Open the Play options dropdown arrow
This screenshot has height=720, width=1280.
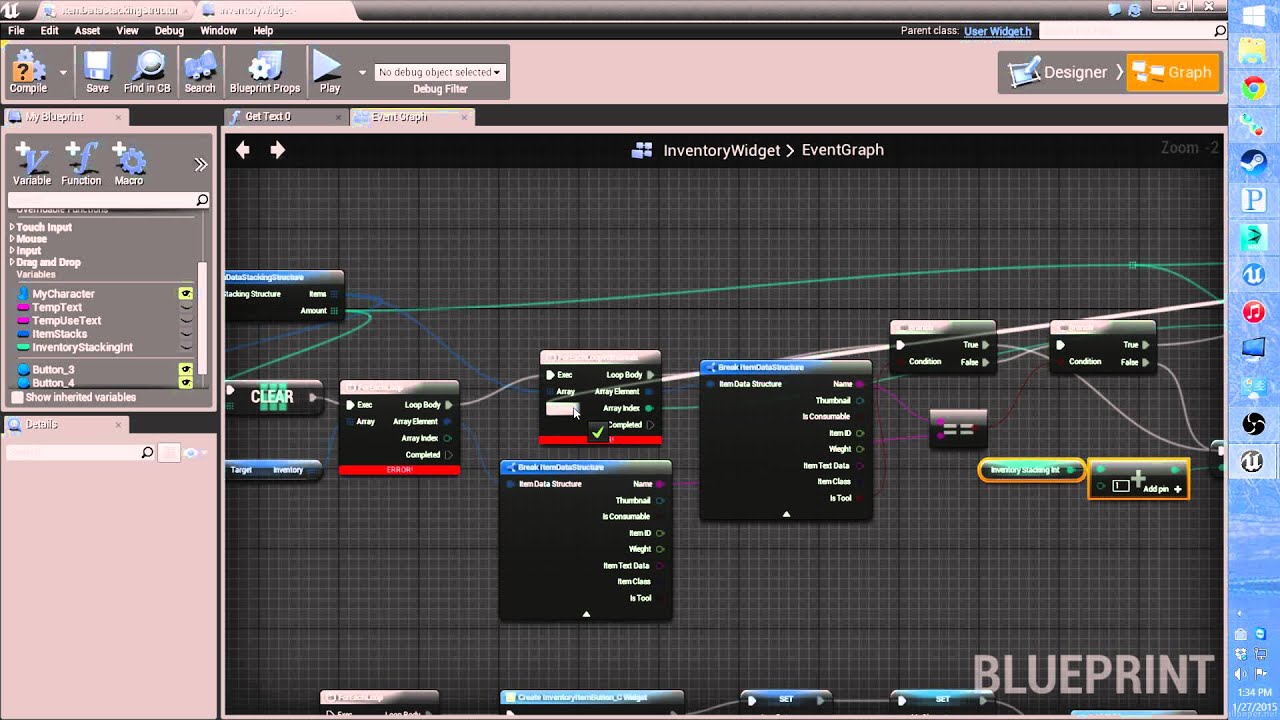pos(362,72)
